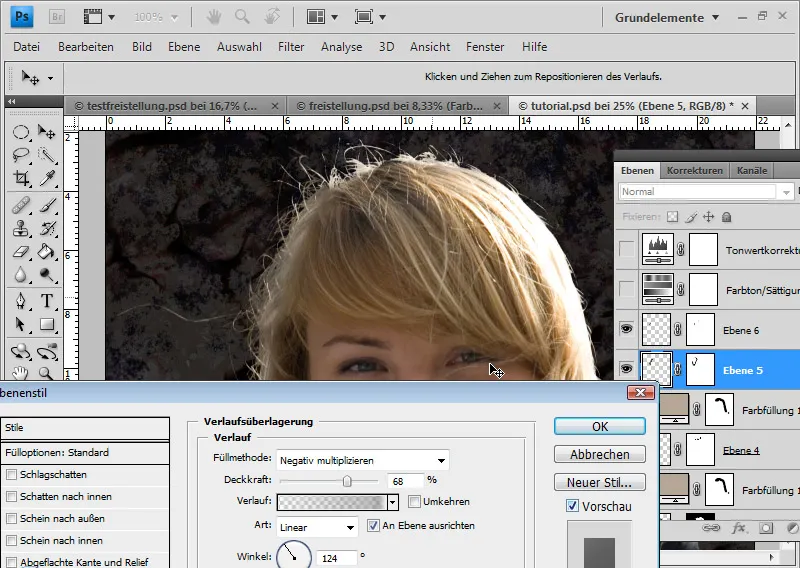
Task: Click lock all layer icon
Action: (727, 217)
